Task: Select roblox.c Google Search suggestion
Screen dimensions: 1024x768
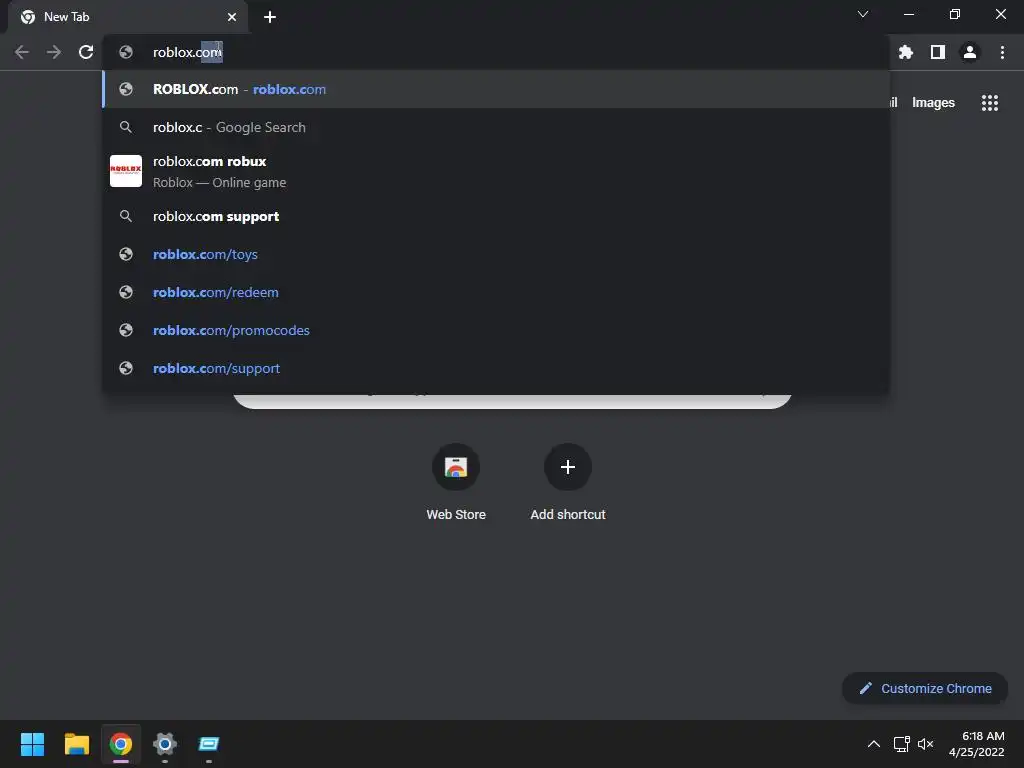Action: tap(496, 127)
